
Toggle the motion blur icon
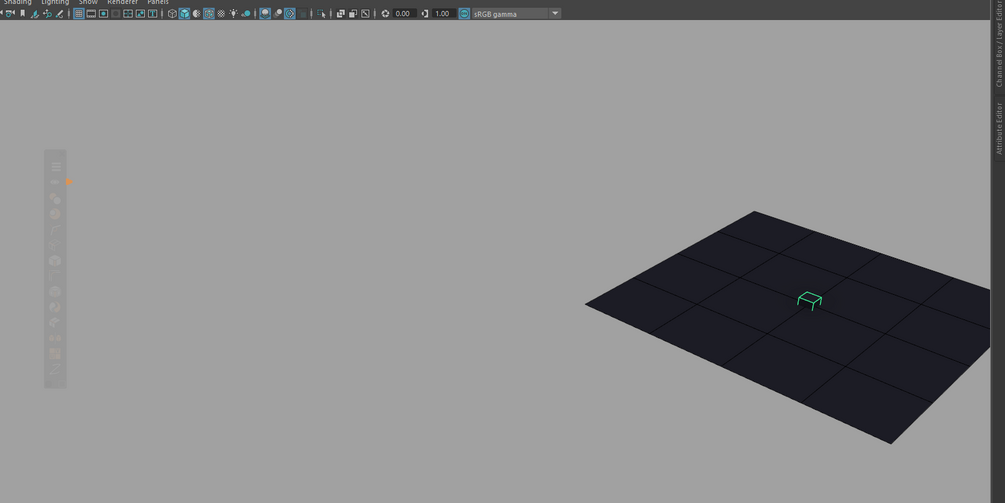point(278,13)
